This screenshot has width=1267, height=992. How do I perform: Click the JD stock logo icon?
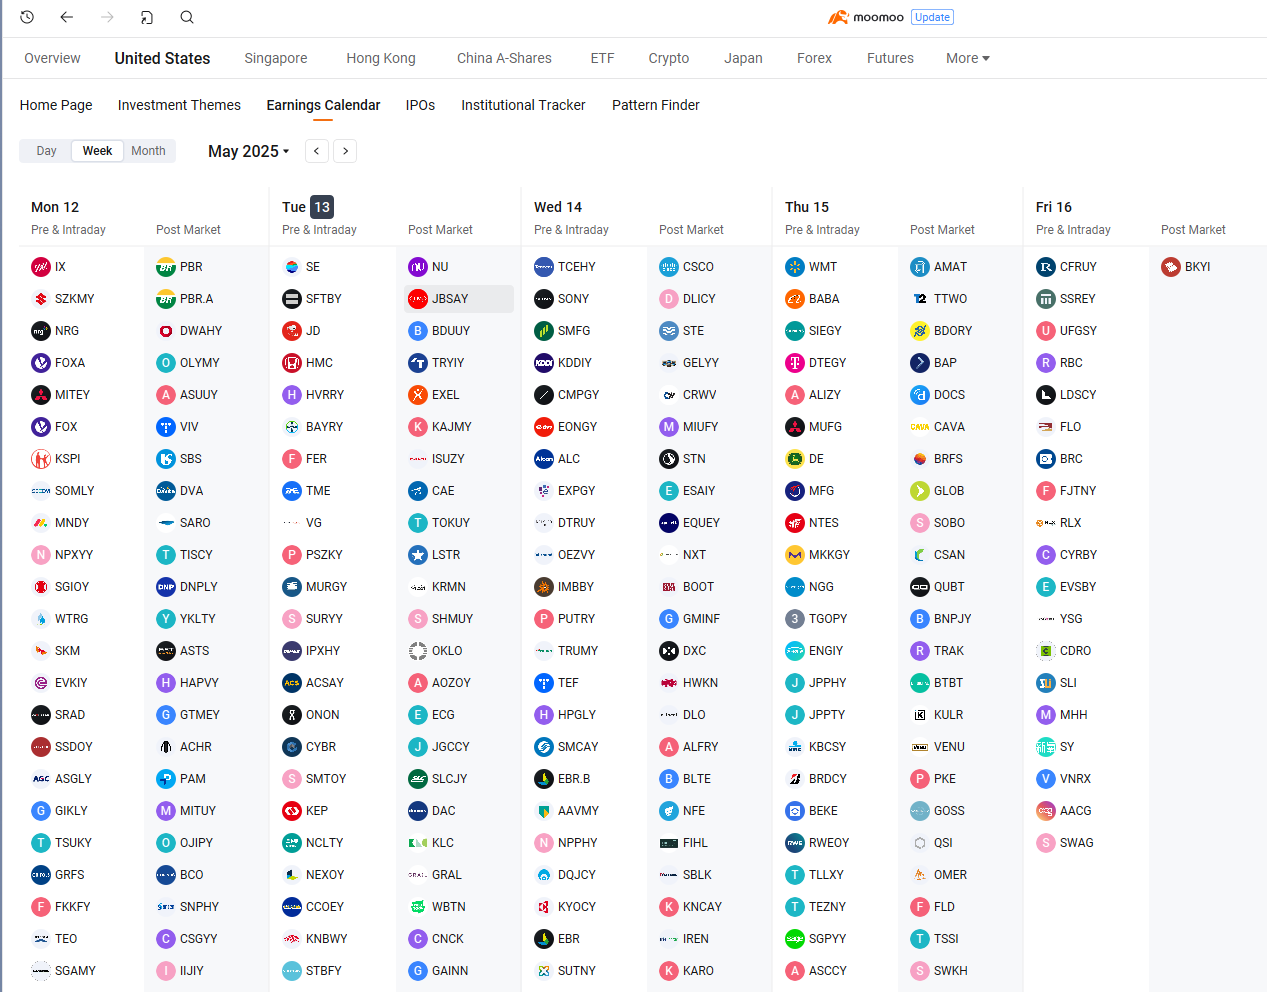click(292, 331)
